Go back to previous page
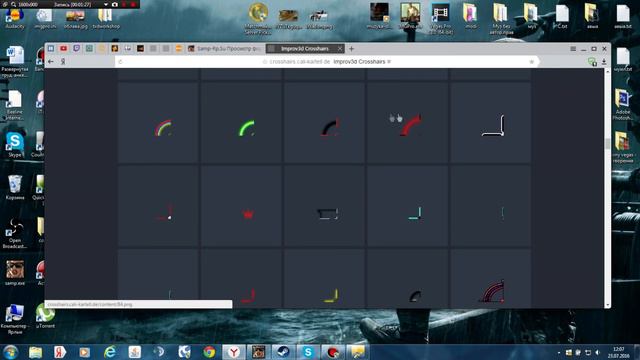Viewport: 640px width, 360px height. click(x=51, y=62)
